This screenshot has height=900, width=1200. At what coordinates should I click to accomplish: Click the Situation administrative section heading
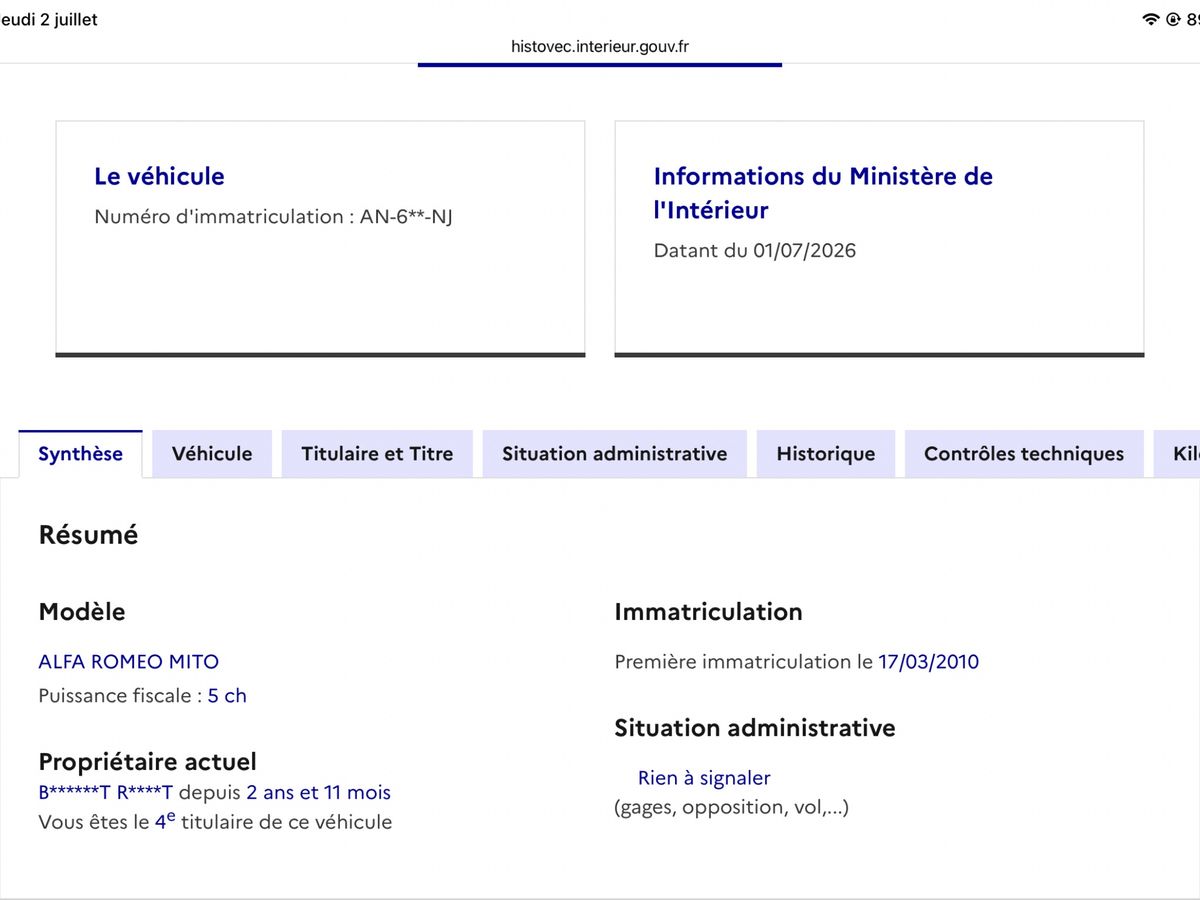point(755,728)
